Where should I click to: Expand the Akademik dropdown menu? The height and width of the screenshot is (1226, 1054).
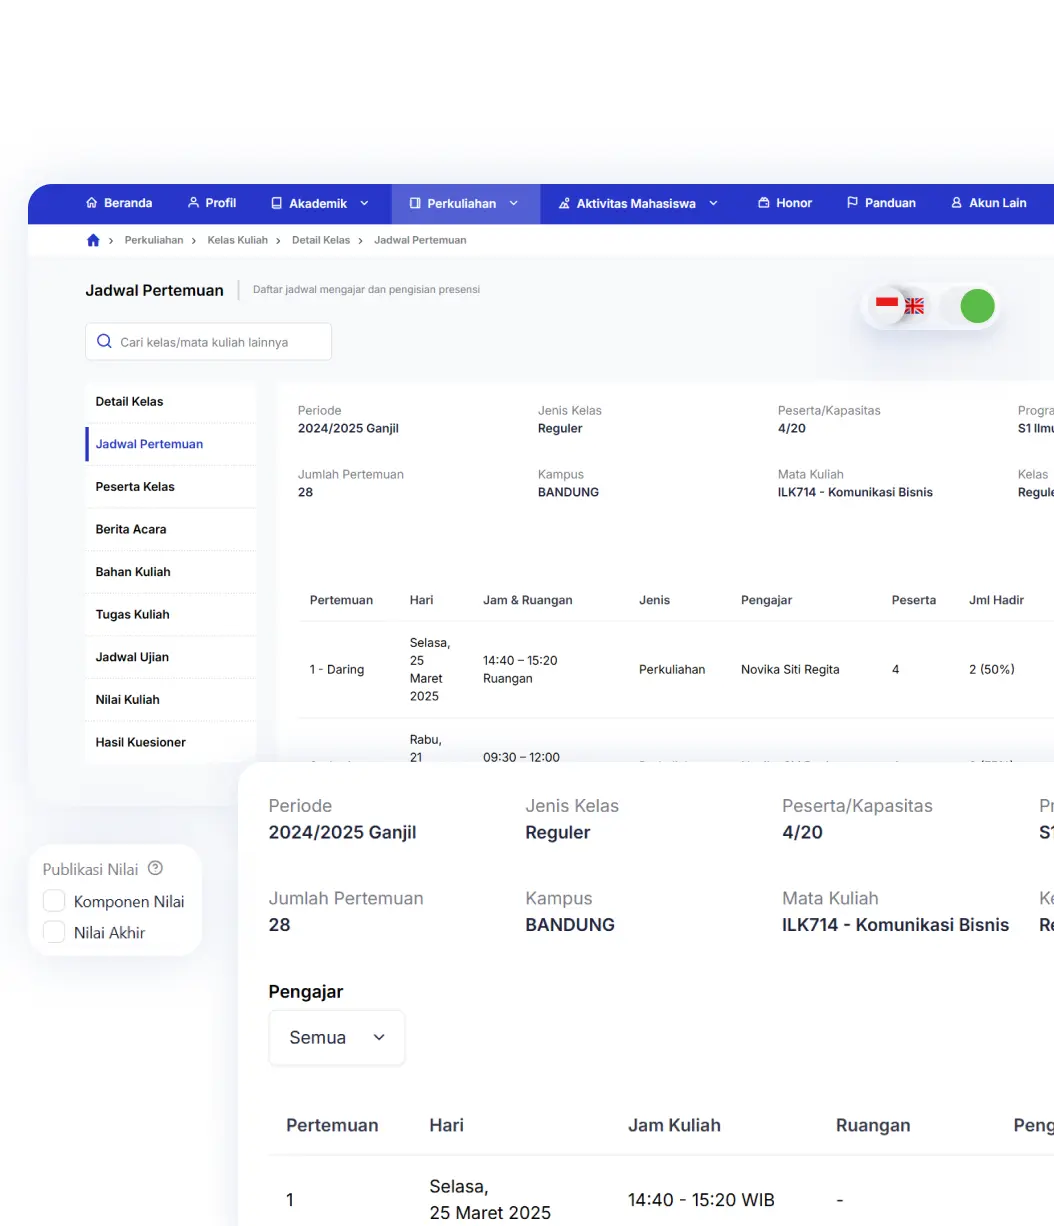(x=319, y=203)
